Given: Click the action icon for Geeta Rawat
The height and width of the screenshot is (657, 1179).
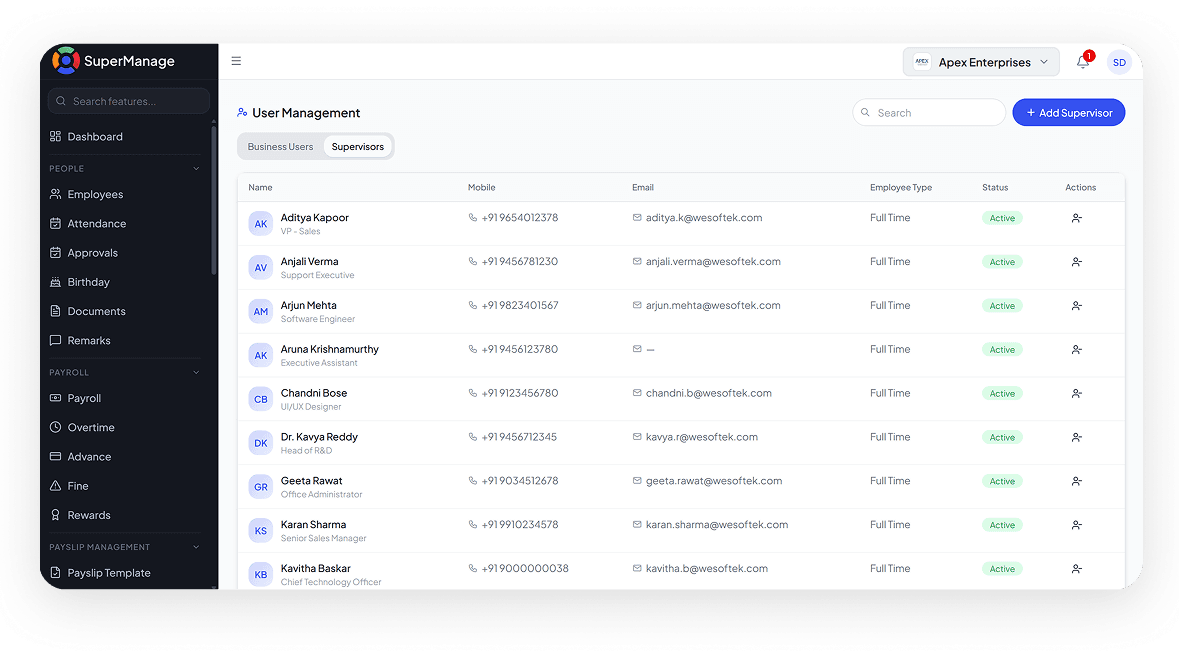Looking at the screenshot, I should [1077, 481].
